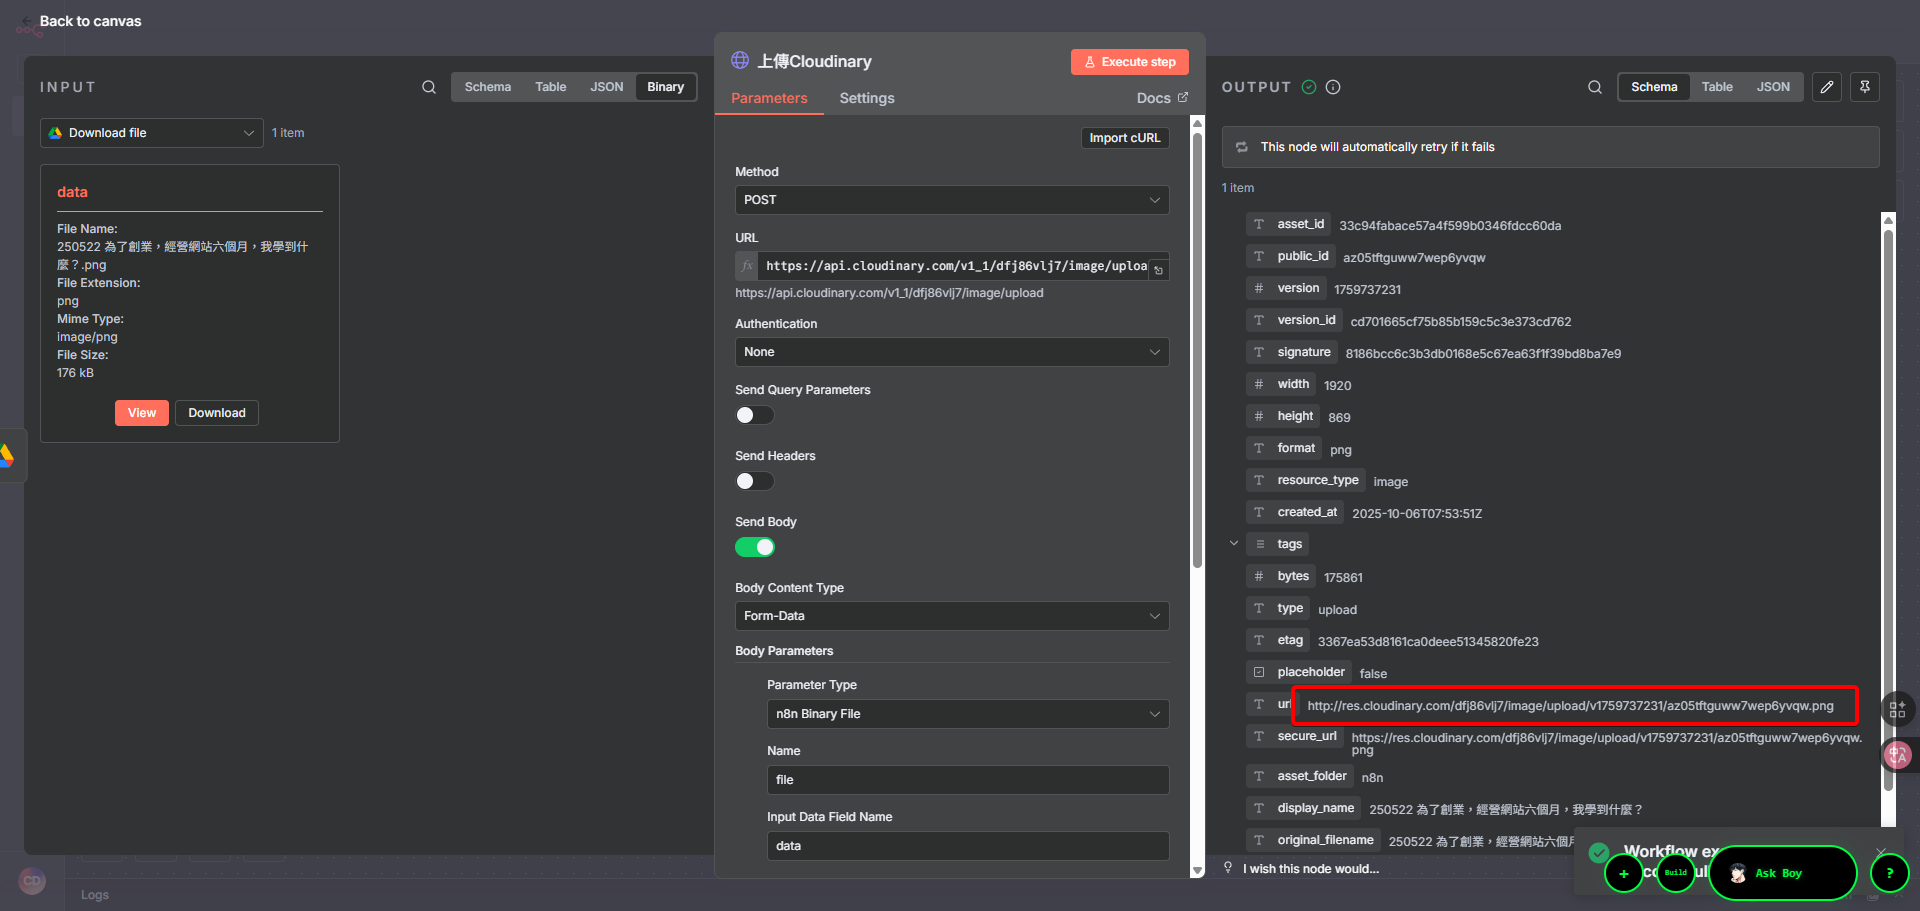Disable the Send Body toggle
The width and height of the screenshot is (1920, 911).
click(754, 547)
